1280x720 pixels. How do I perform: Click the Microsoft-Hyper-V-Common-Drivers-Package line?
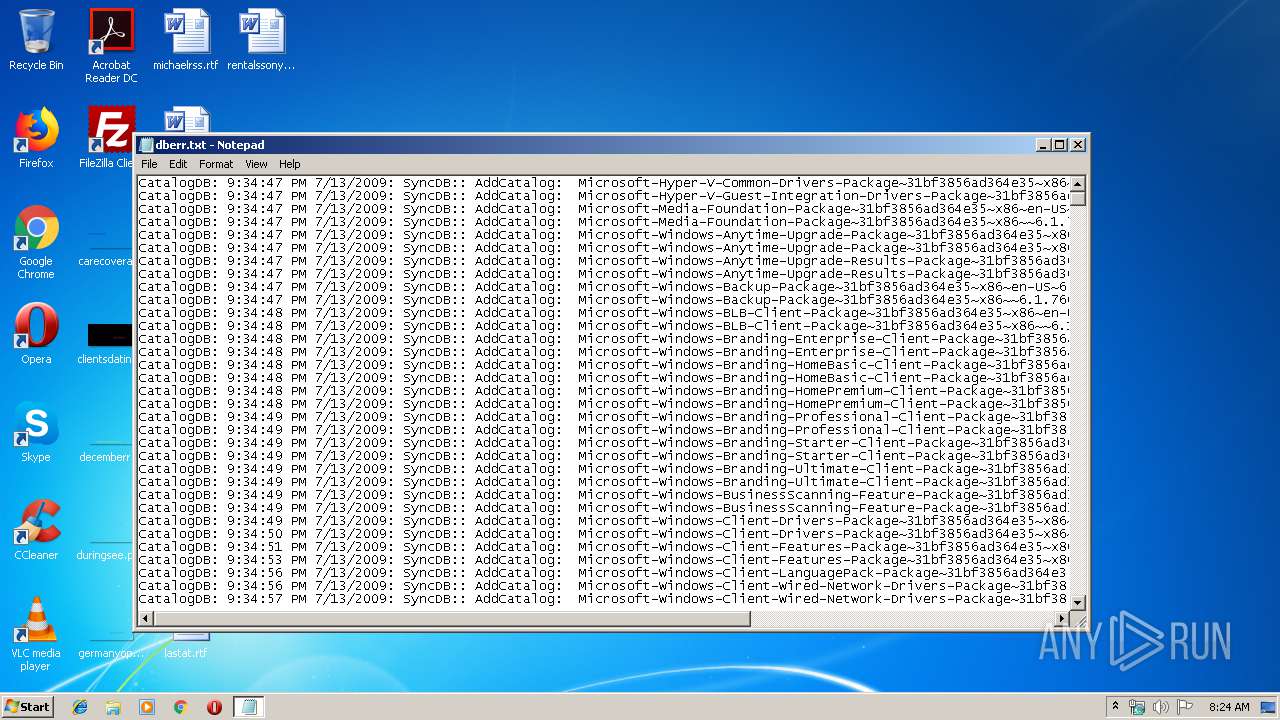tap(603, 183)
